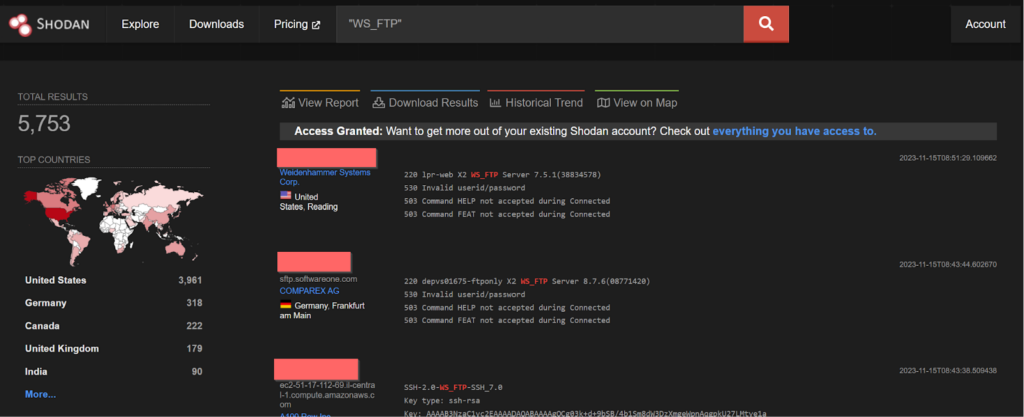The height and width of the screenshot is (417, 1024).
Task: Filter results by India
Action: coord(36,371)
